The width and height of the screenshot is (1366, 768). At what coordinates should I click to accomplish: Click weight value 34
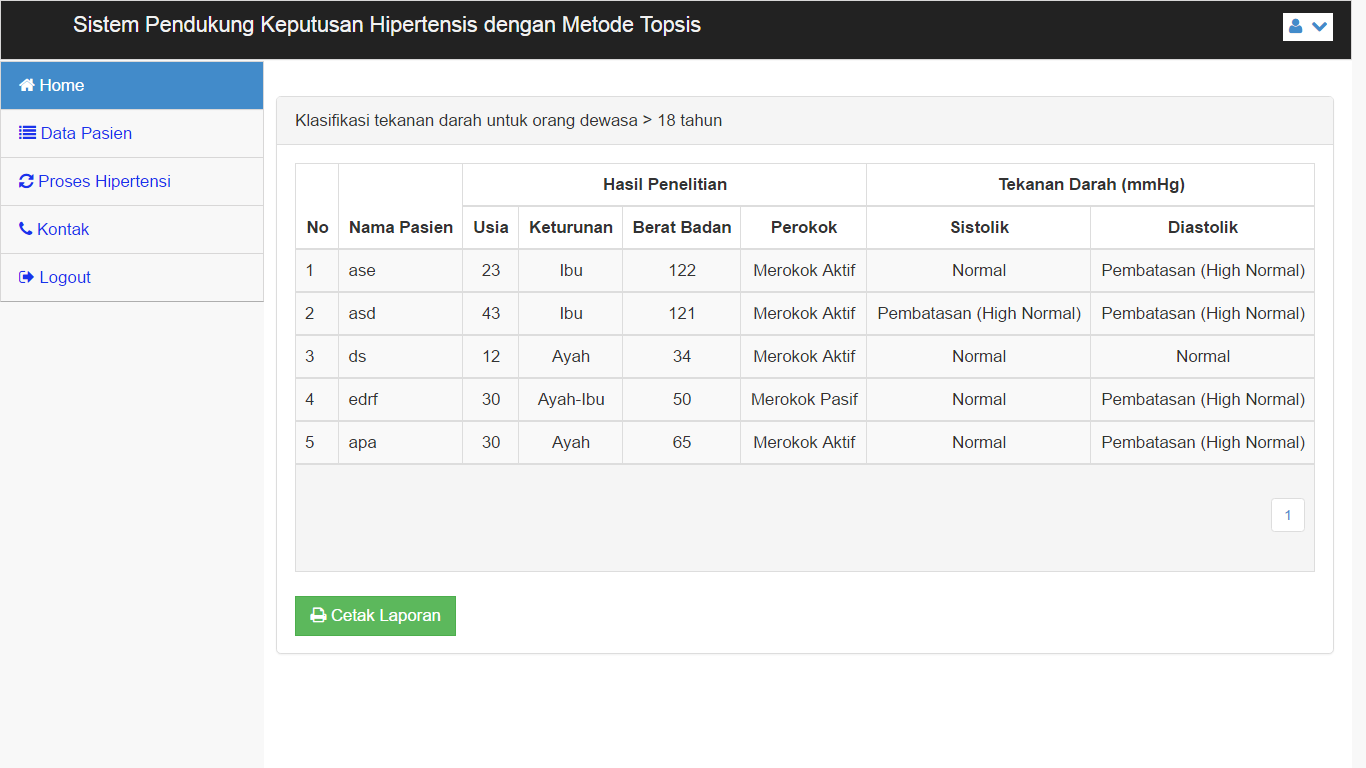click(x=682, y=356)
